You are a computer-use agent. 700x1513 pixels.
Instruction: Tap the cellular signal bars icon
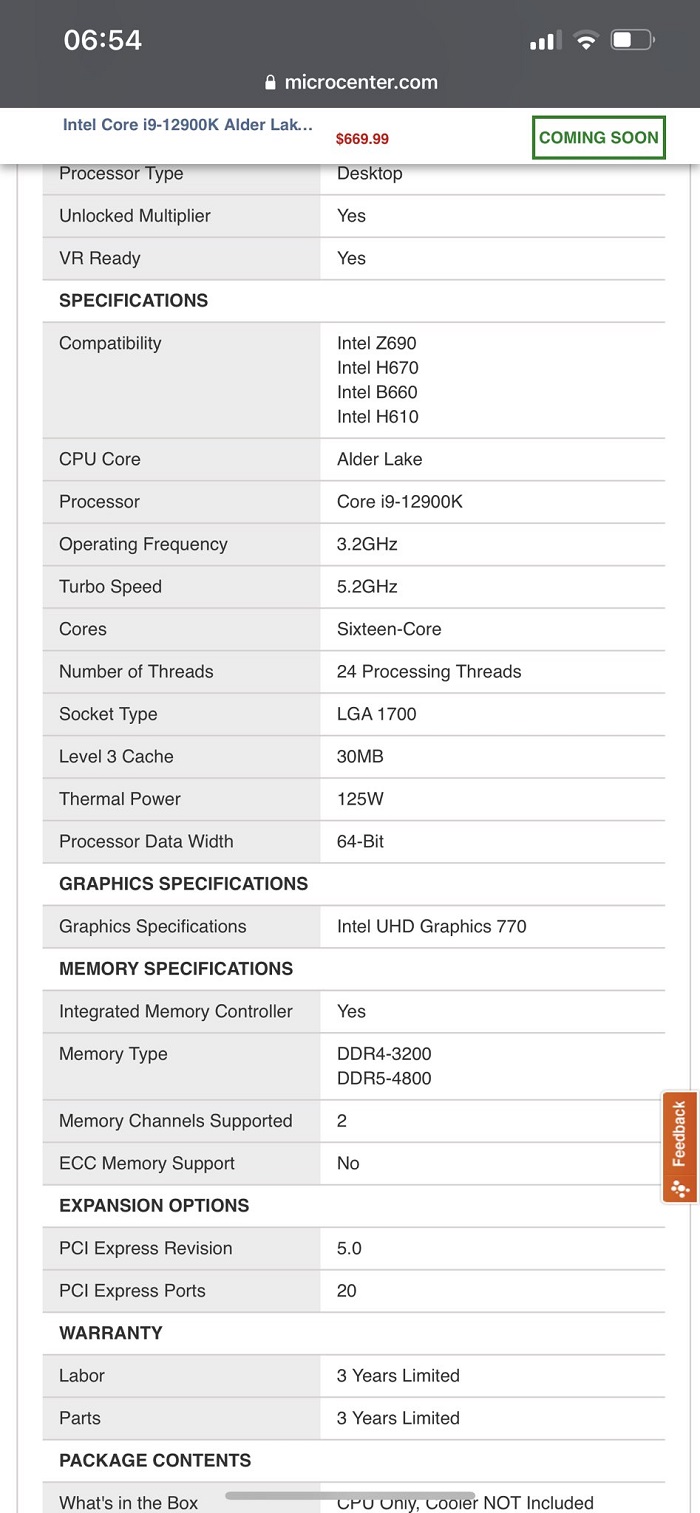(543, 41)
